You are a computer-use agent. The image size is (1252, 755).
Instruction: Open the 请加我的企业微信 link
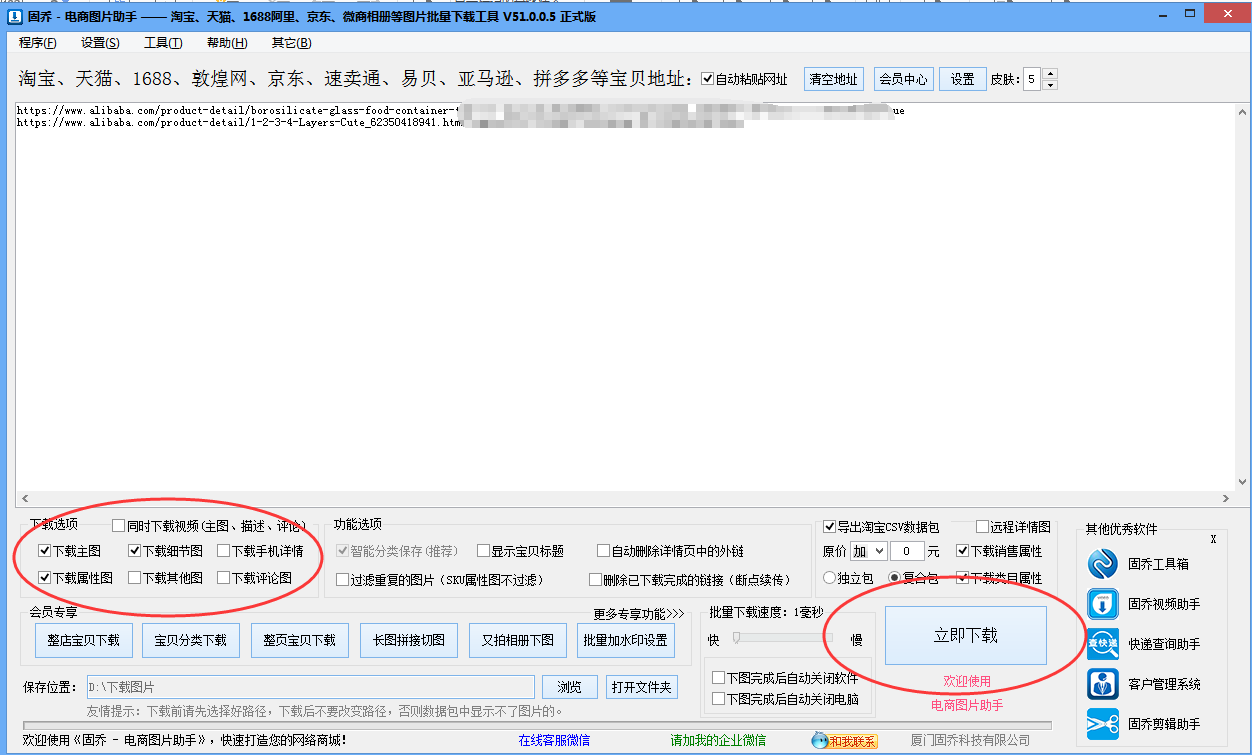pyautogui.click(x=718, y=740)
